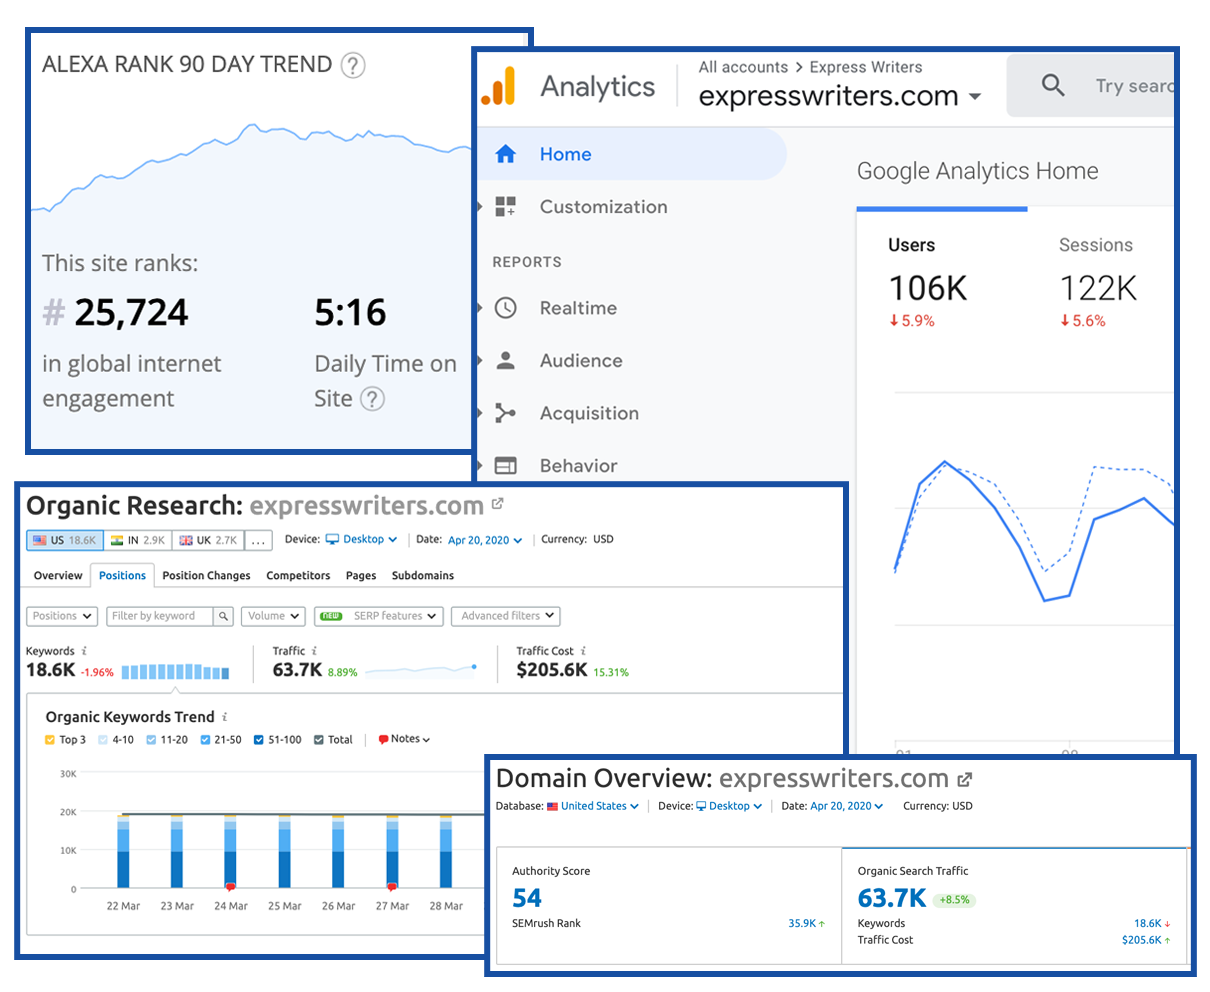Open Customization via its dashboard icon

pos(506,207)
